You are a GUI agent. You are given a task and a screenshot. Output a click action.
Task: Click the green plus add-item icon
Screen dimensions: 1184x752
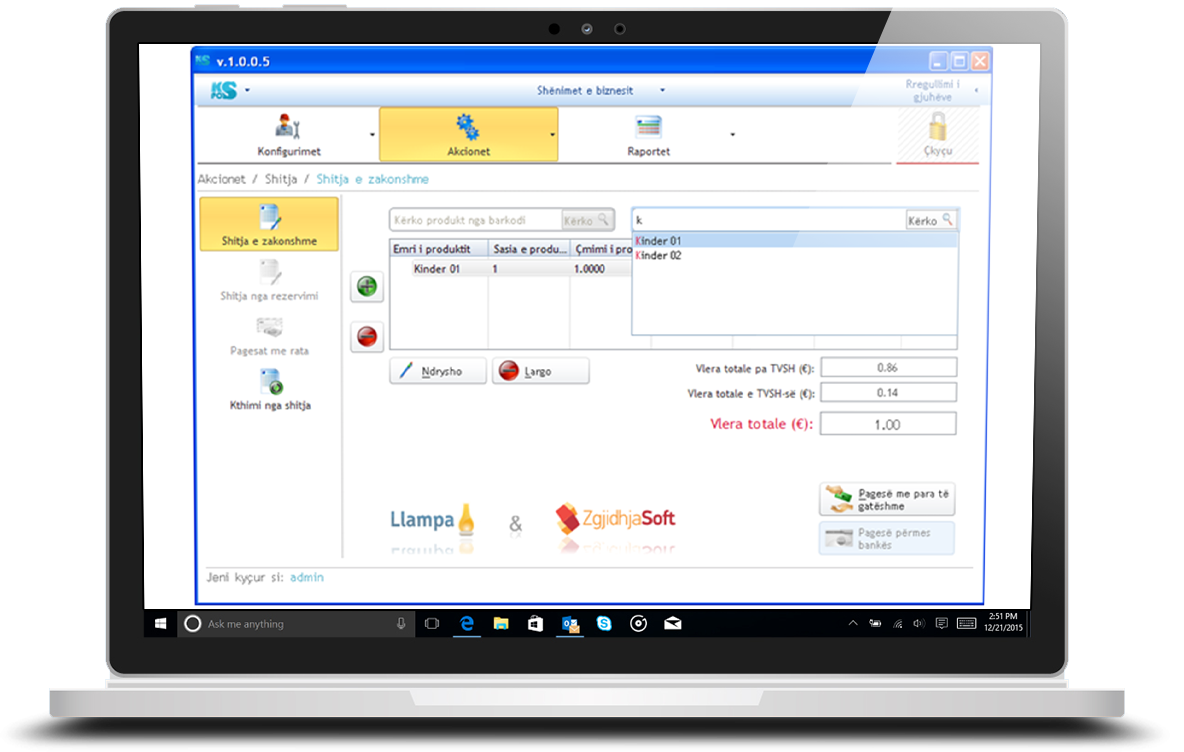pyautogui.click(x=367, y=287)
